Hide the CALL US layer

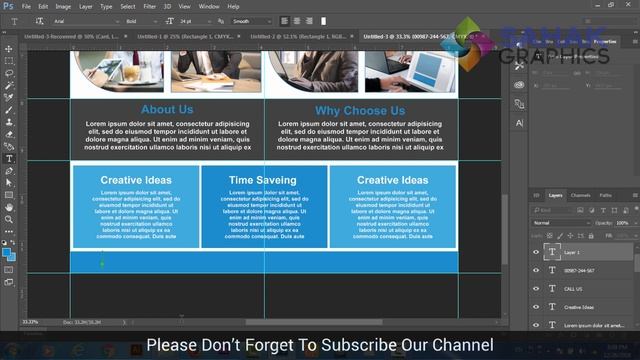536,289
